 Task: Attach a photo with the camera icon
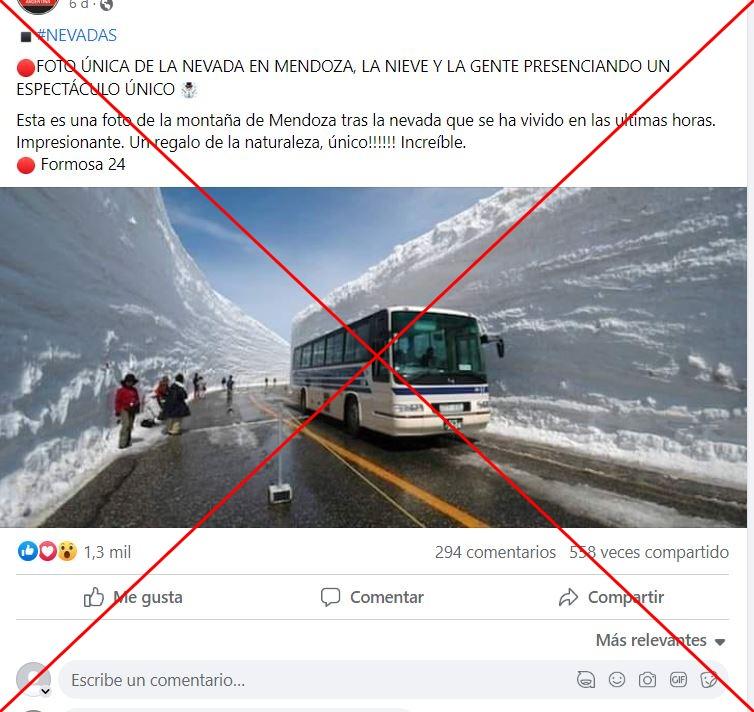coord(647,680)
